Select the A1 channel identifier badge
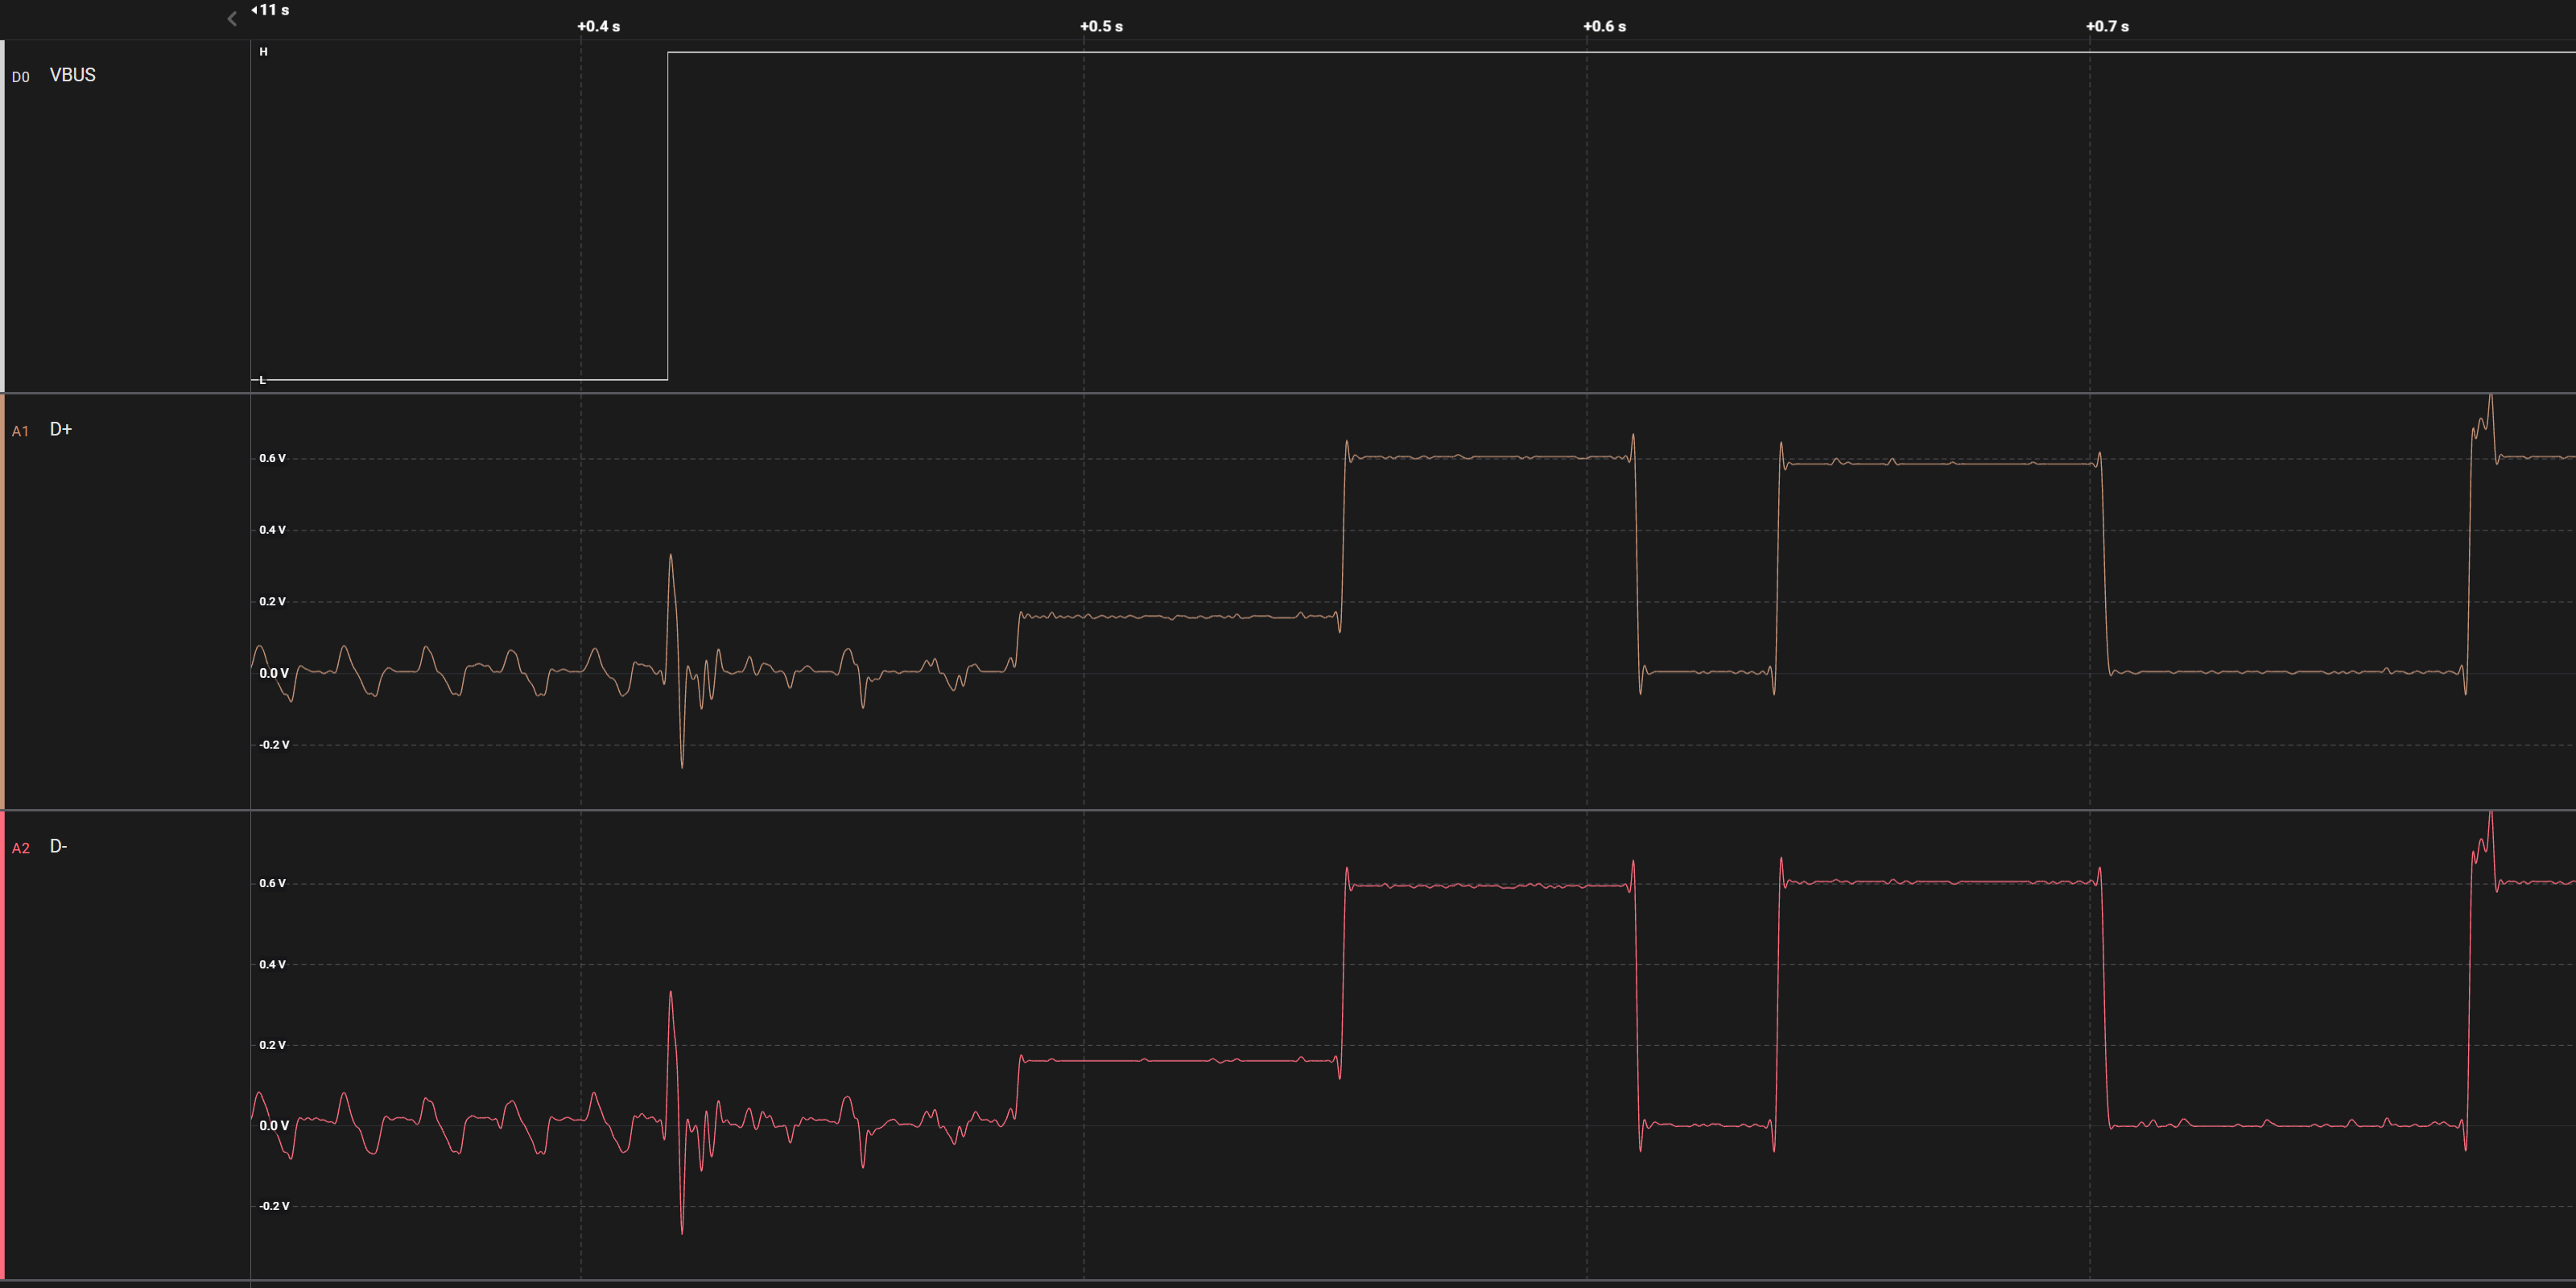2576x1288 pixels. click(x=22, y=430)
